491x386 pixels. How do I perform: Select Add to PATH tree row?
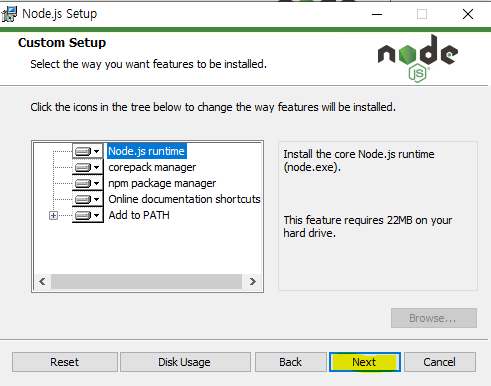click(139, 215)
